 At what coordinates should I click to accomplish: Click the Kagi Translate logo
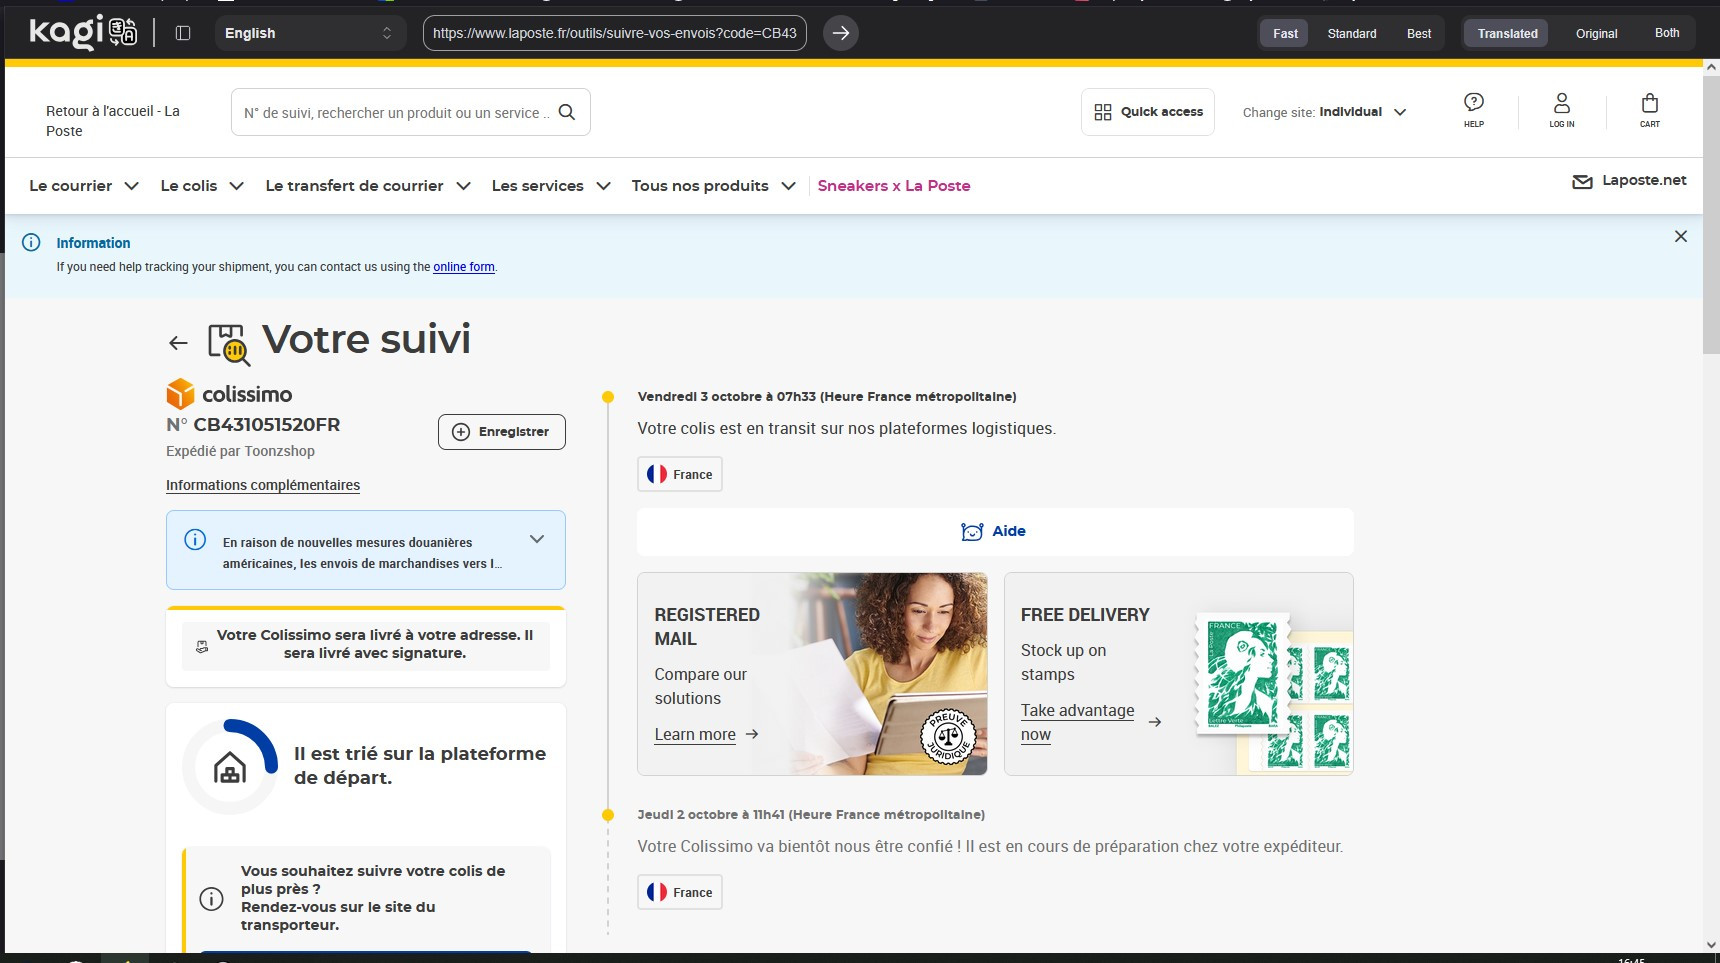[83, 33]
